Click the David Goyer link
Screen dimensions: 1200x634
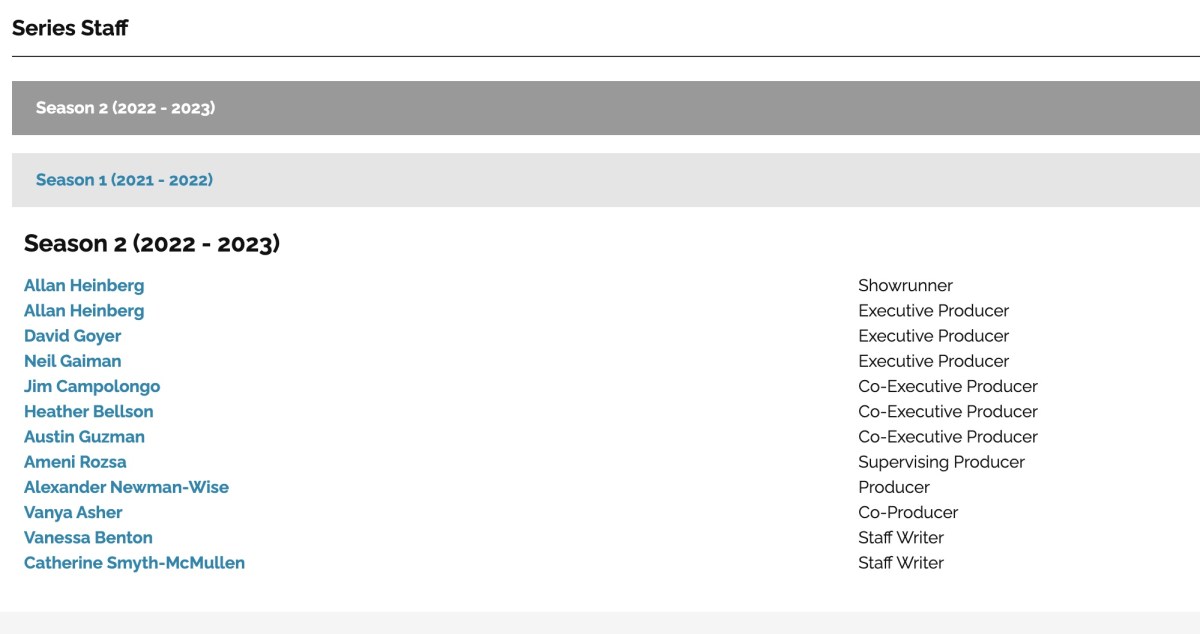(x=72, y=336)
